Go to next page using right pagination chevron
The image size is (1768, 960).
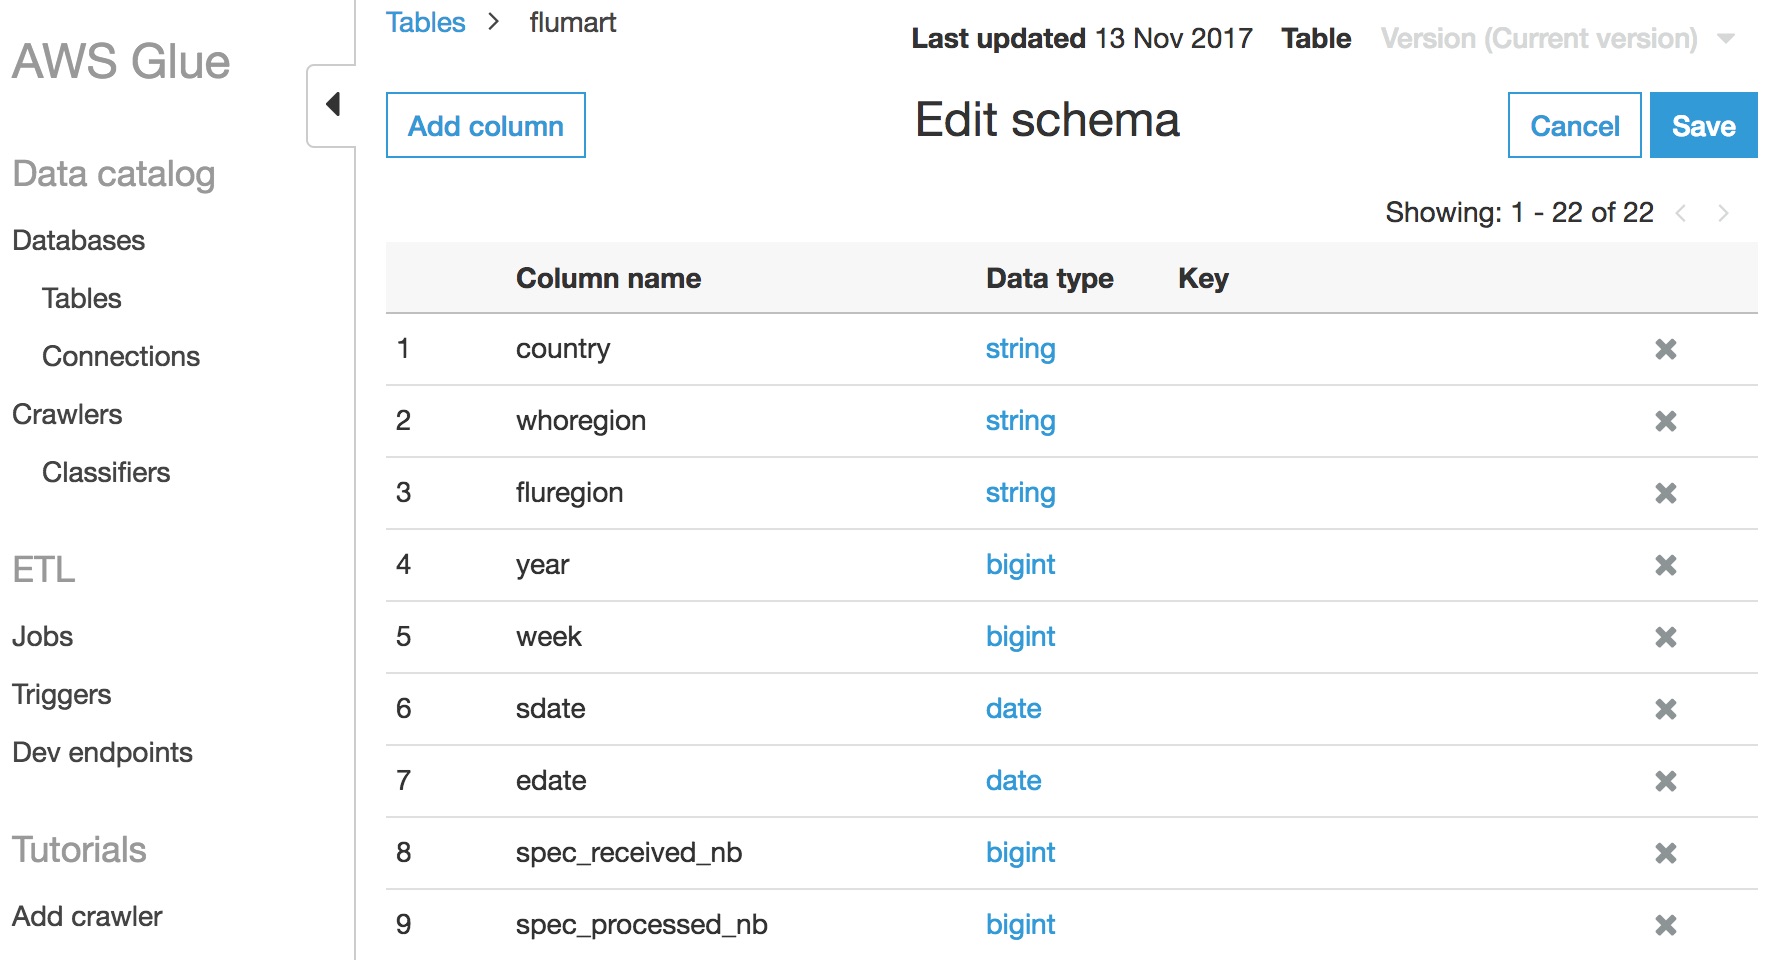(x=1724, y=212)
